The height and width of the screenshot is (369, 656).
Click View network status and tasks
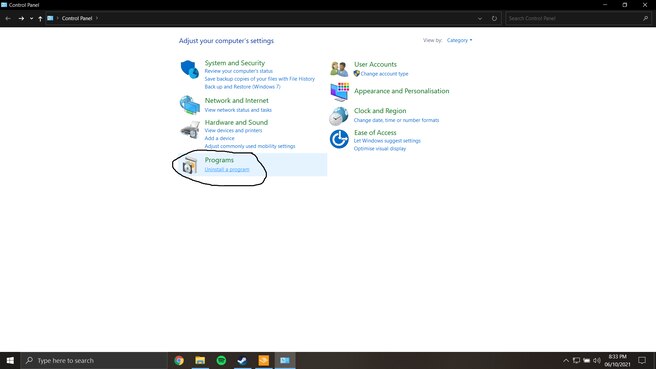238,110
